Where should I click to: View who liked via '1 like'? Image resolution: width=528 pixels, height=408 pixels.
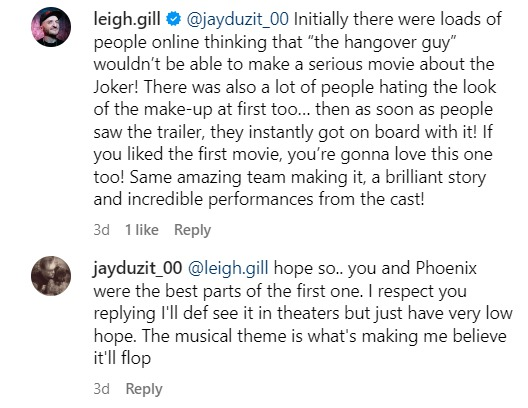pos(142,230)
